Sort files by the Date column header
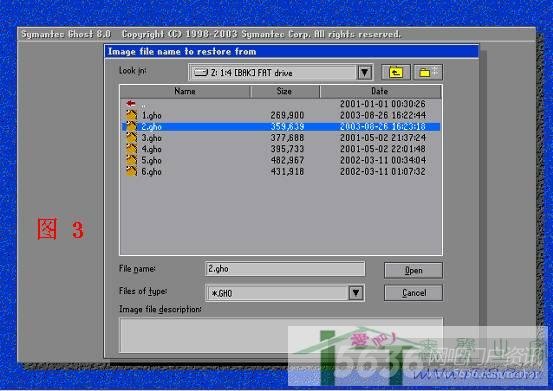 [380, 91]
